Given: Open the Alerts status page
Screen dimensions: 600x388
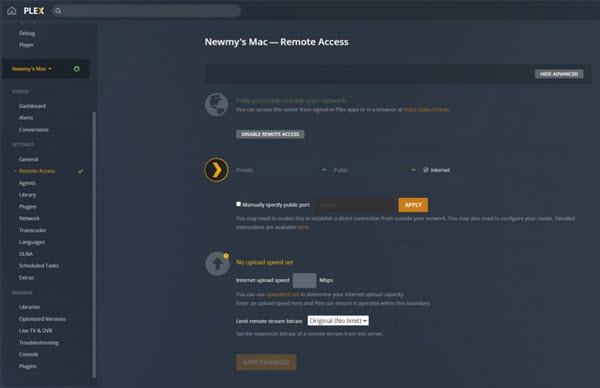Looking at the screenshot, I should coord(26,118).
